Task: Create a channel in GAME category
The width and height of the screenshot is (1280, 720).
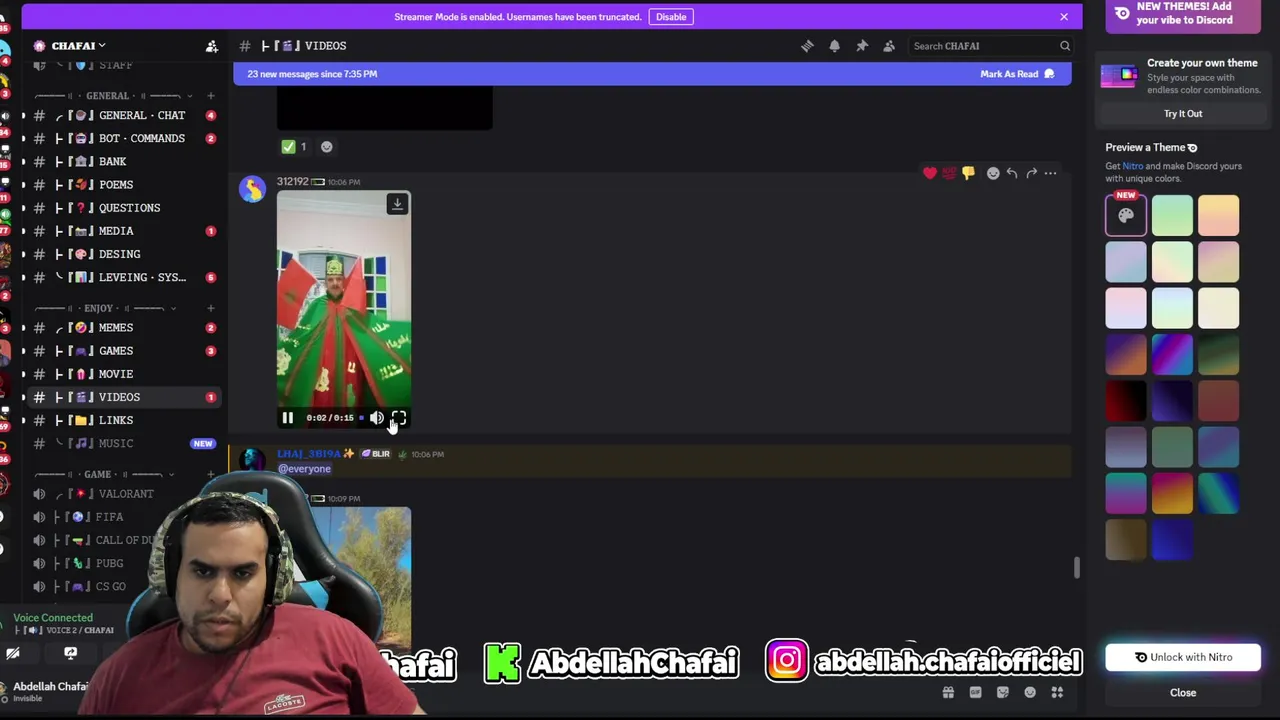Action: tap(210, 474)
